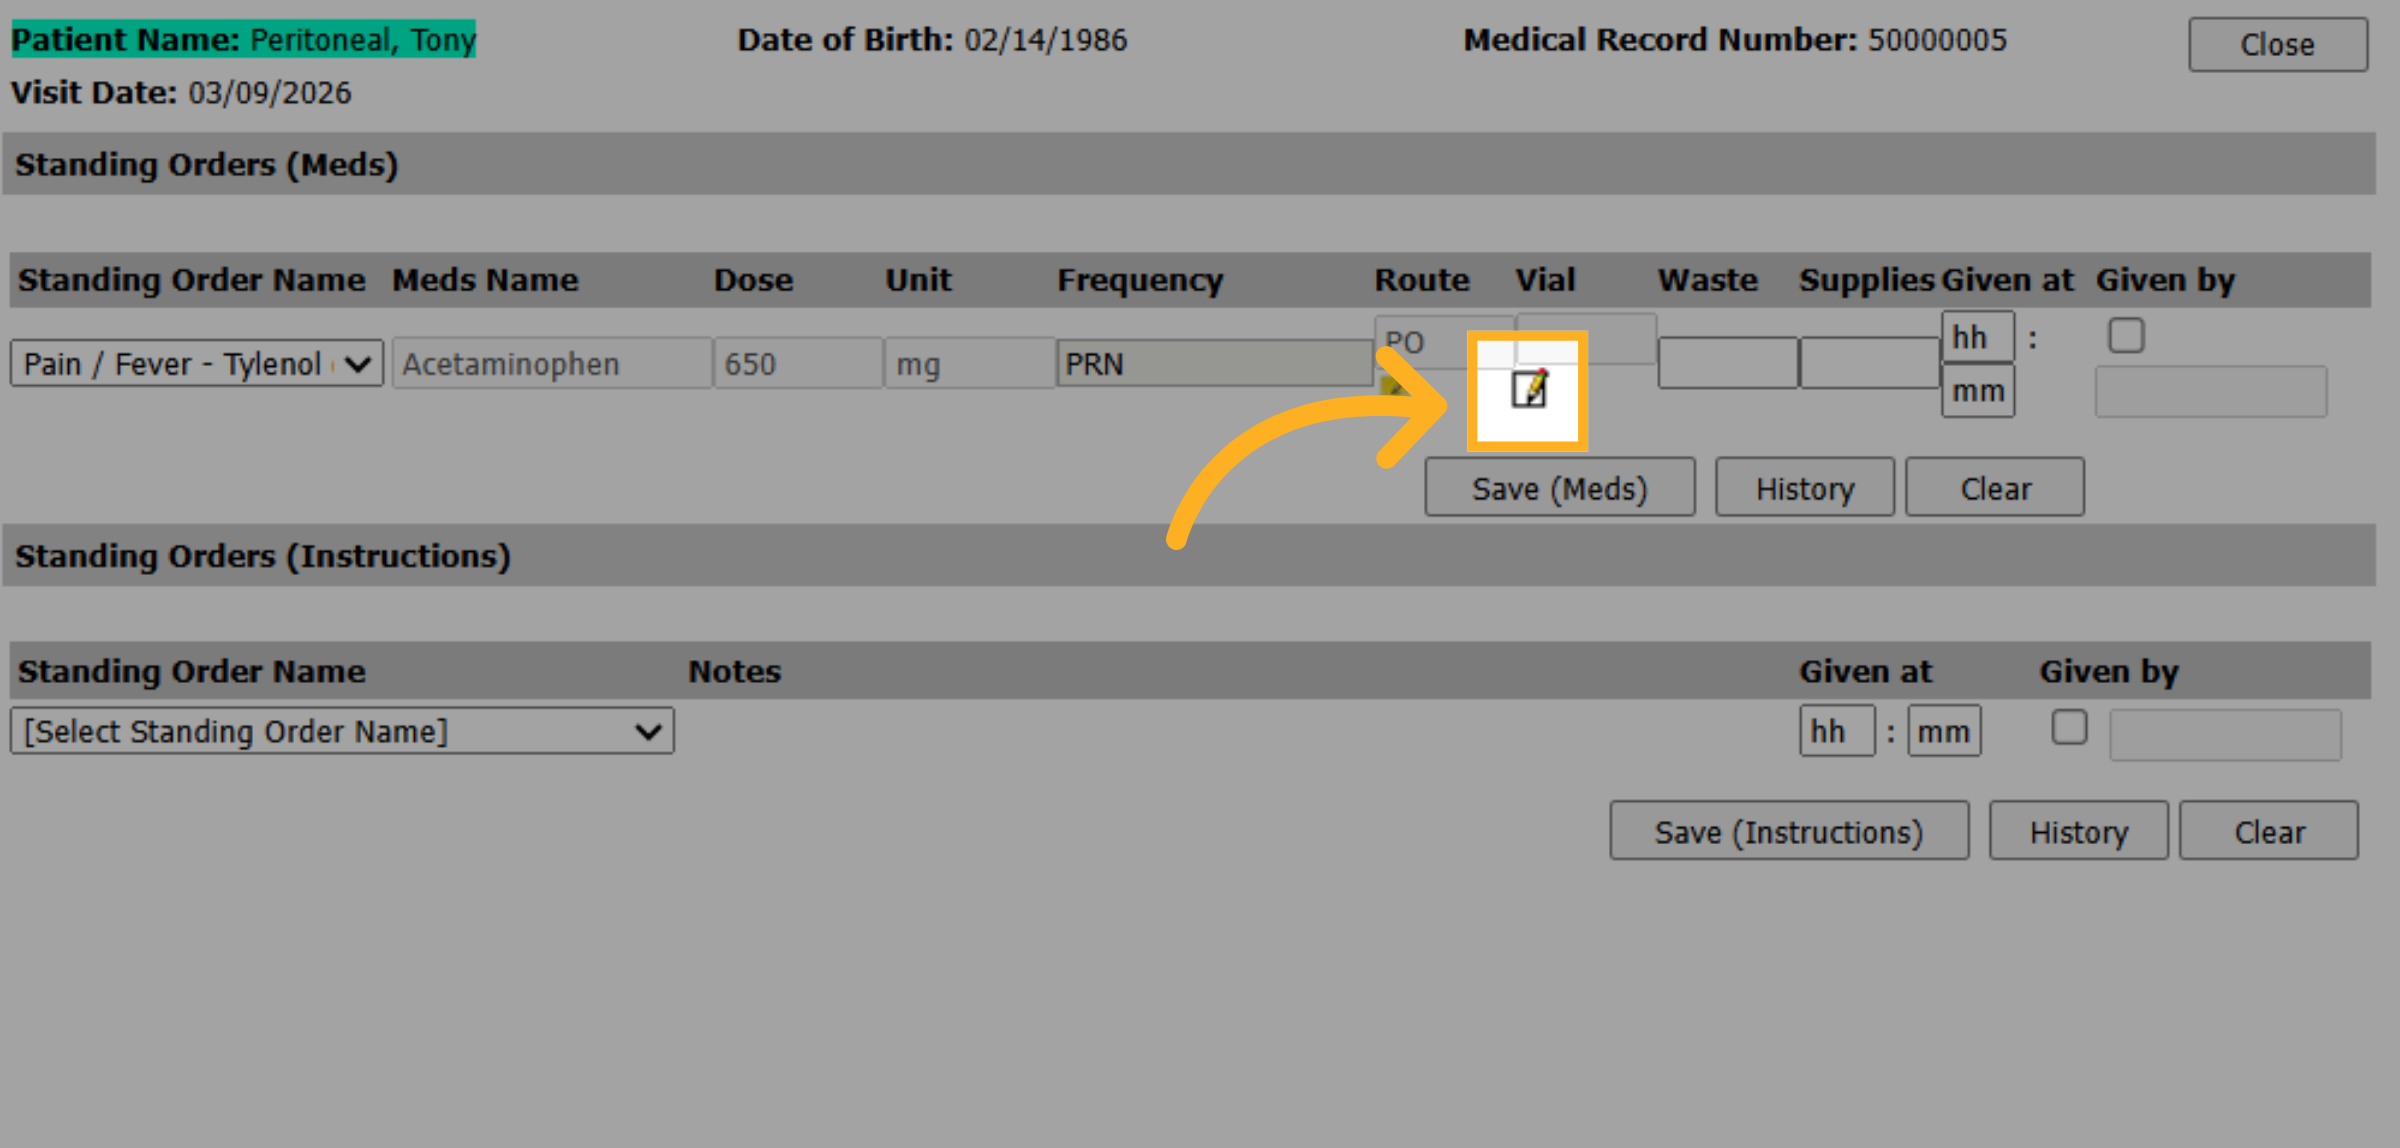Select the Unit field showing mg
Image resolution: width=2400 pixels, height=1148 pixels.
pos(969,363)
